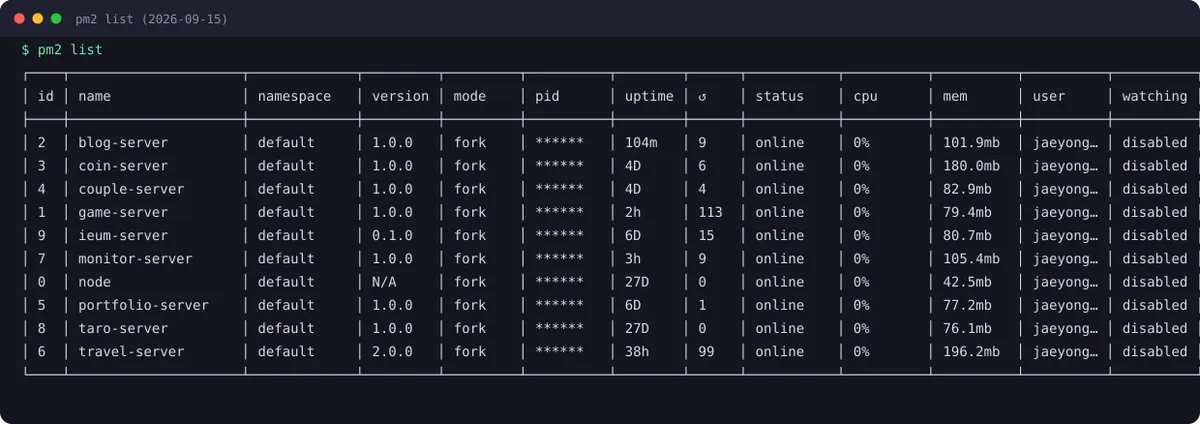This screenshot has height=424, width=1200.
Task: Click restart count "15" for ieum-server
Action: pyautogui.click(x=706, y=235)
